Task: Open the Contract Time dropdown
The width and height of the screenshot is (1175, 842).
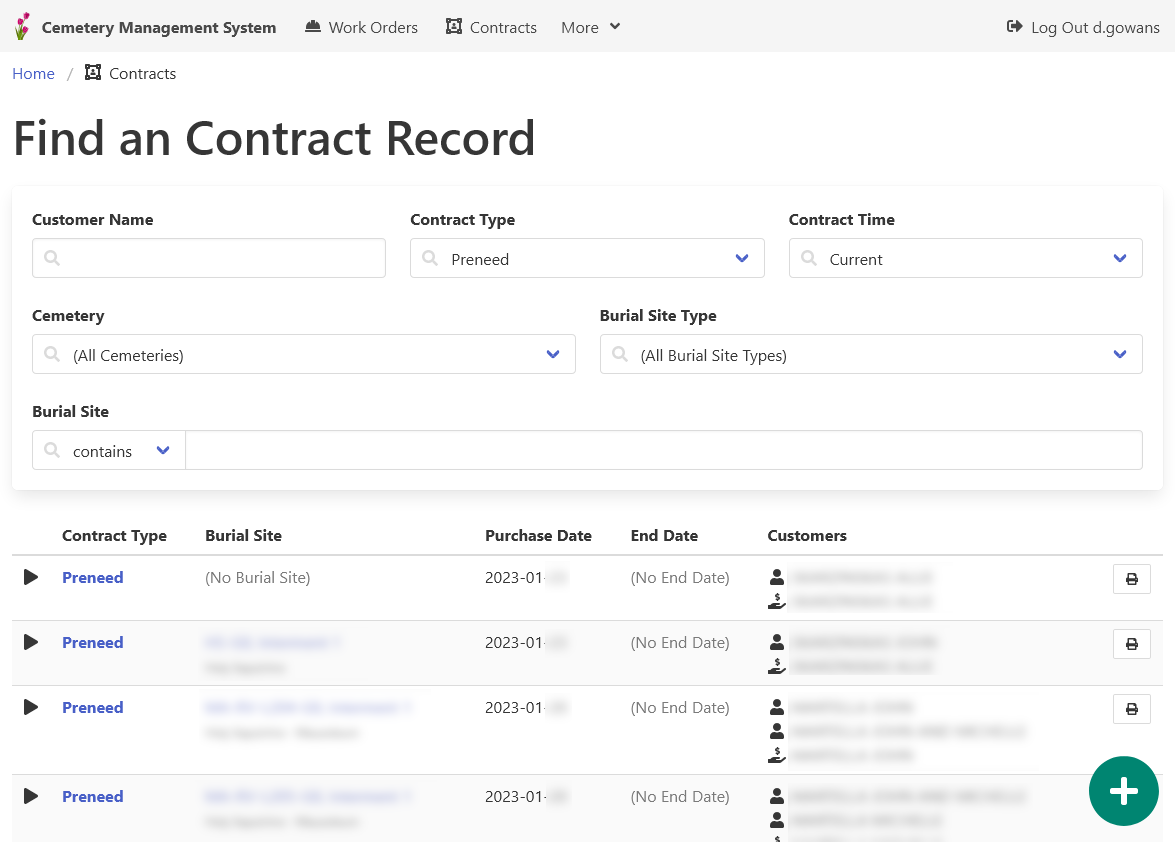Action: [965, 258]
